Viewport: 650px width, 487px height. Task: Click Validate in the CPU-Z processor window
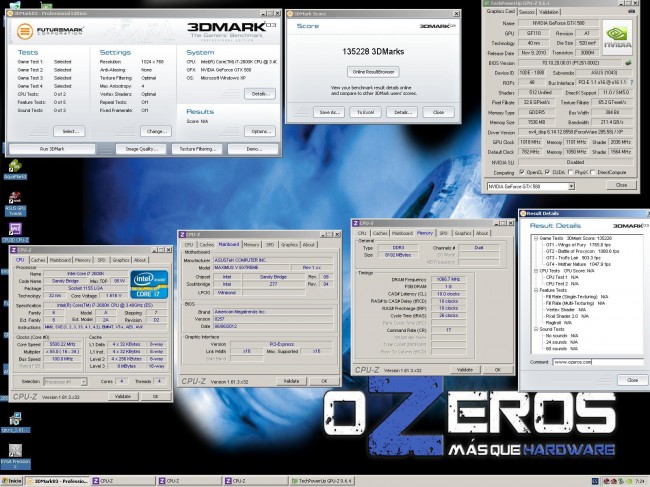point(123,396)
